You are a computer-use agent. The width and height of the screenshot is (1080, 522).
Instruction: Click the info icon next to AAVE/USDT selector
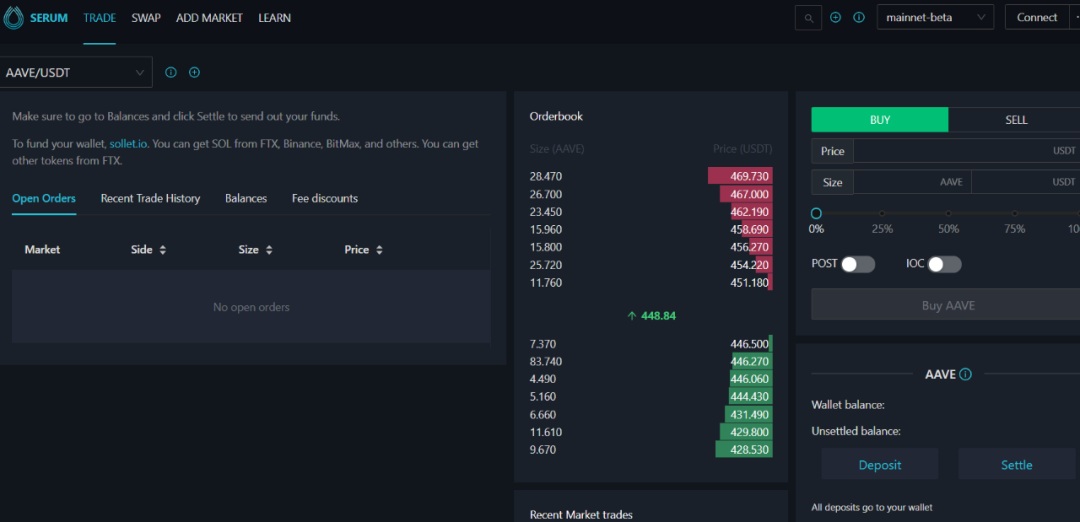171,73
